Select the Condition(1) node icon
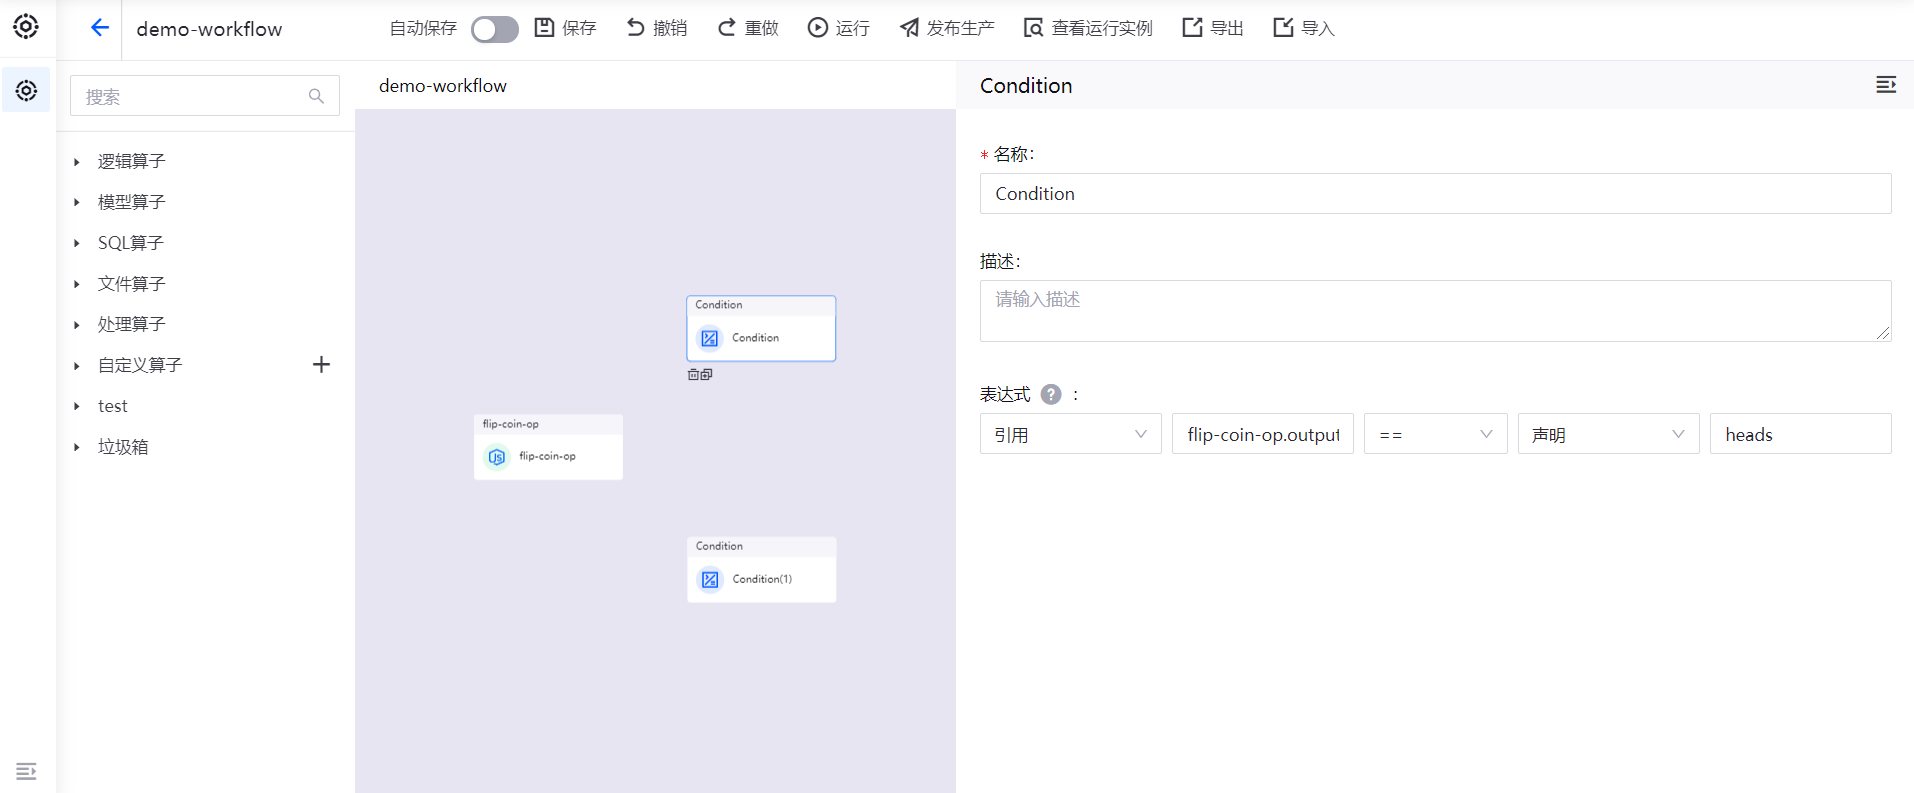This screenshot has width=1914, height=793. pyautogui.click(x=710, y=579)
